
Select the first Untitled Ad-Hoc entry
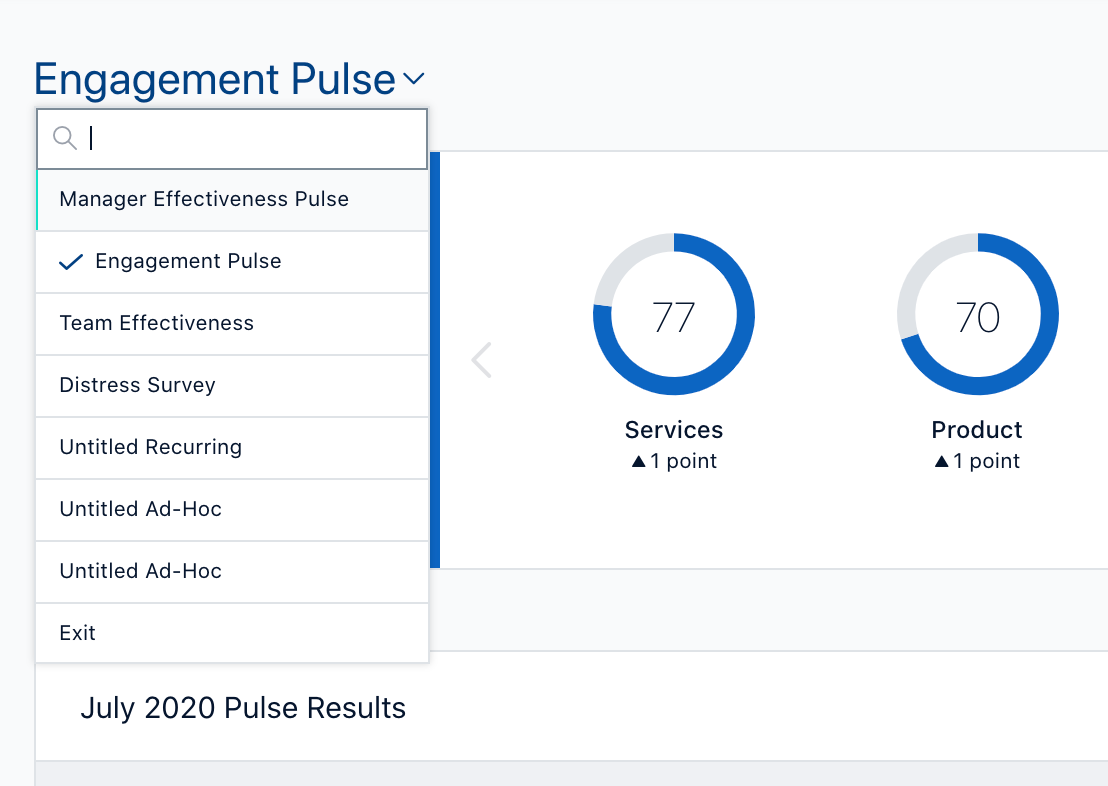point(232,510)
